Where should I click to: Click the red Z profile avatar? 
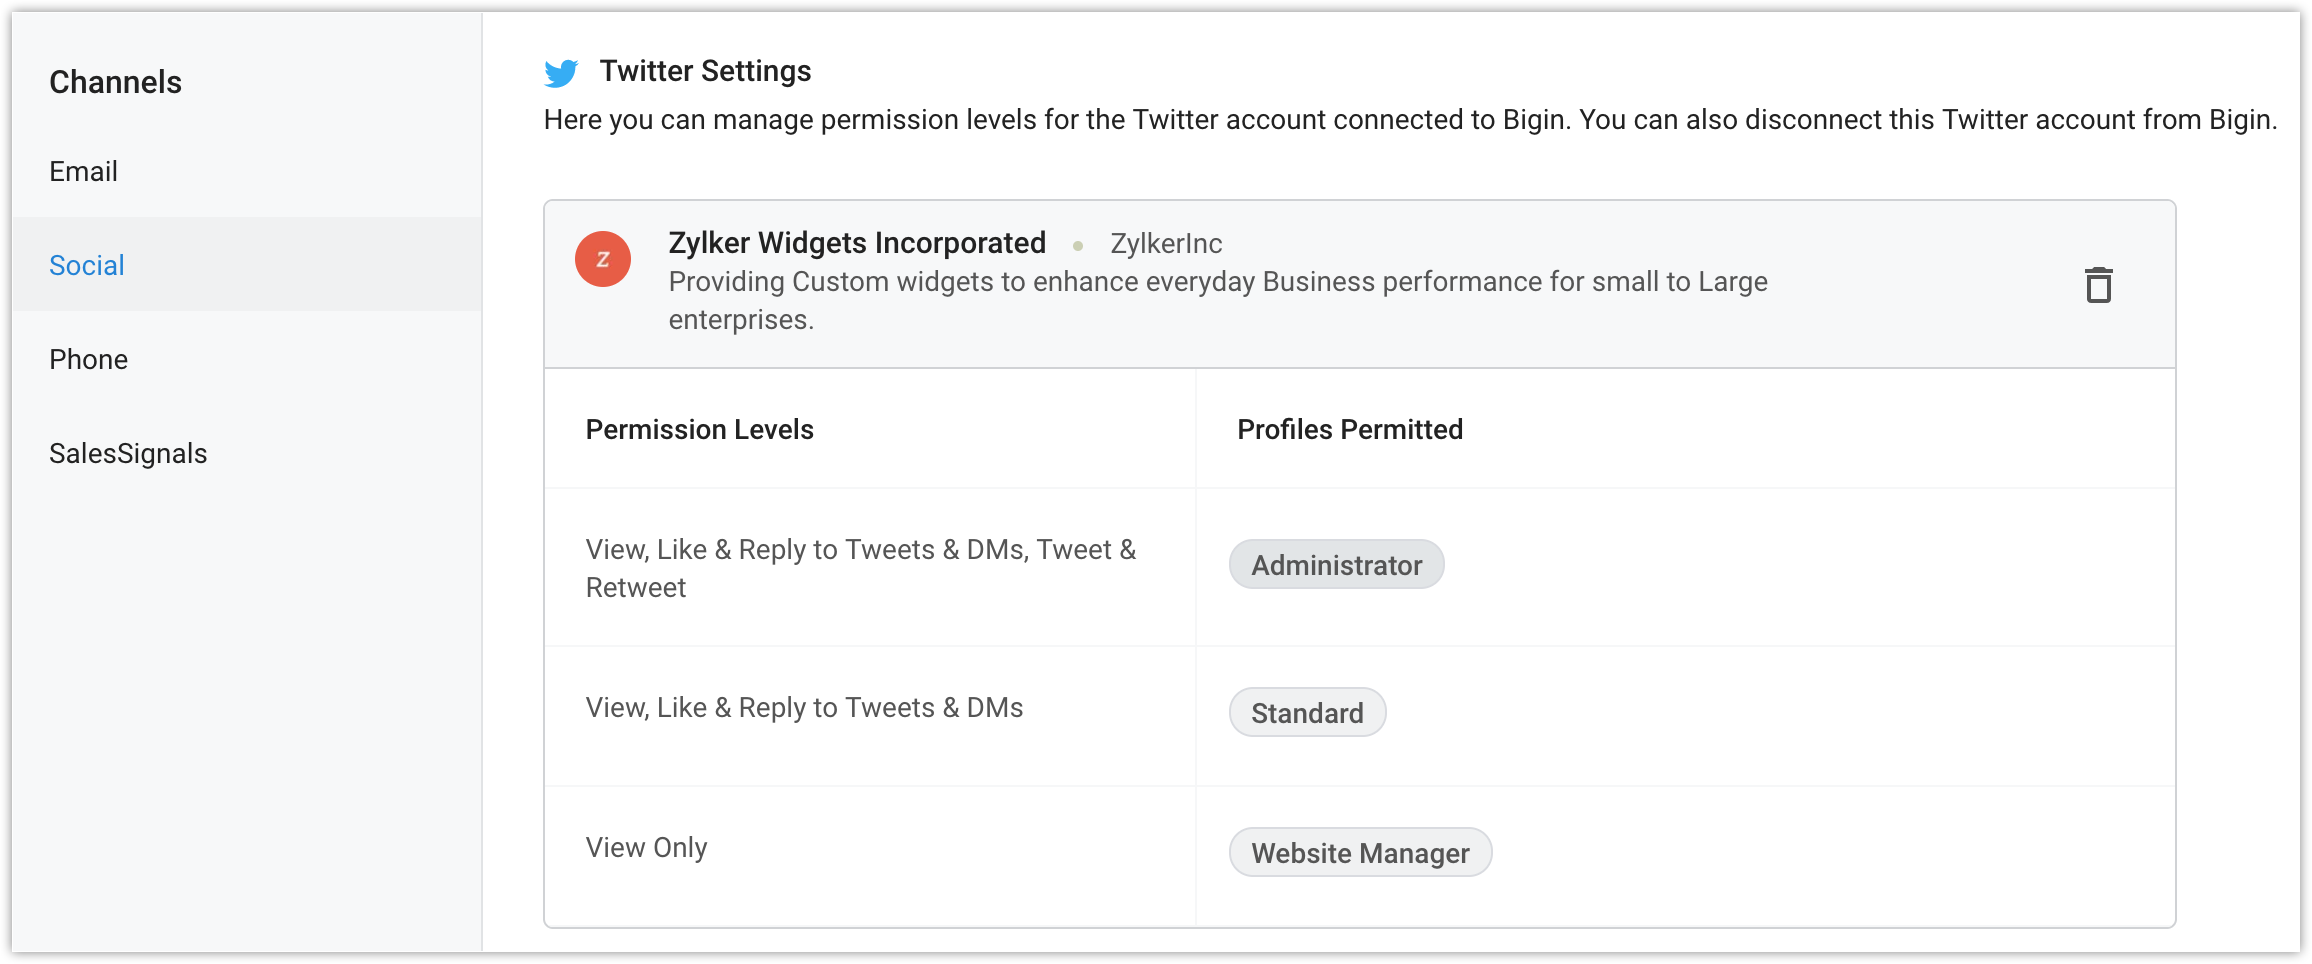[603, 260]
